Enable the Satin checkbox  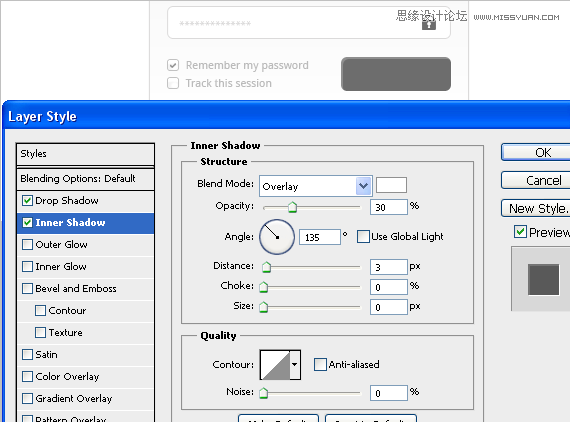(27, 354)
